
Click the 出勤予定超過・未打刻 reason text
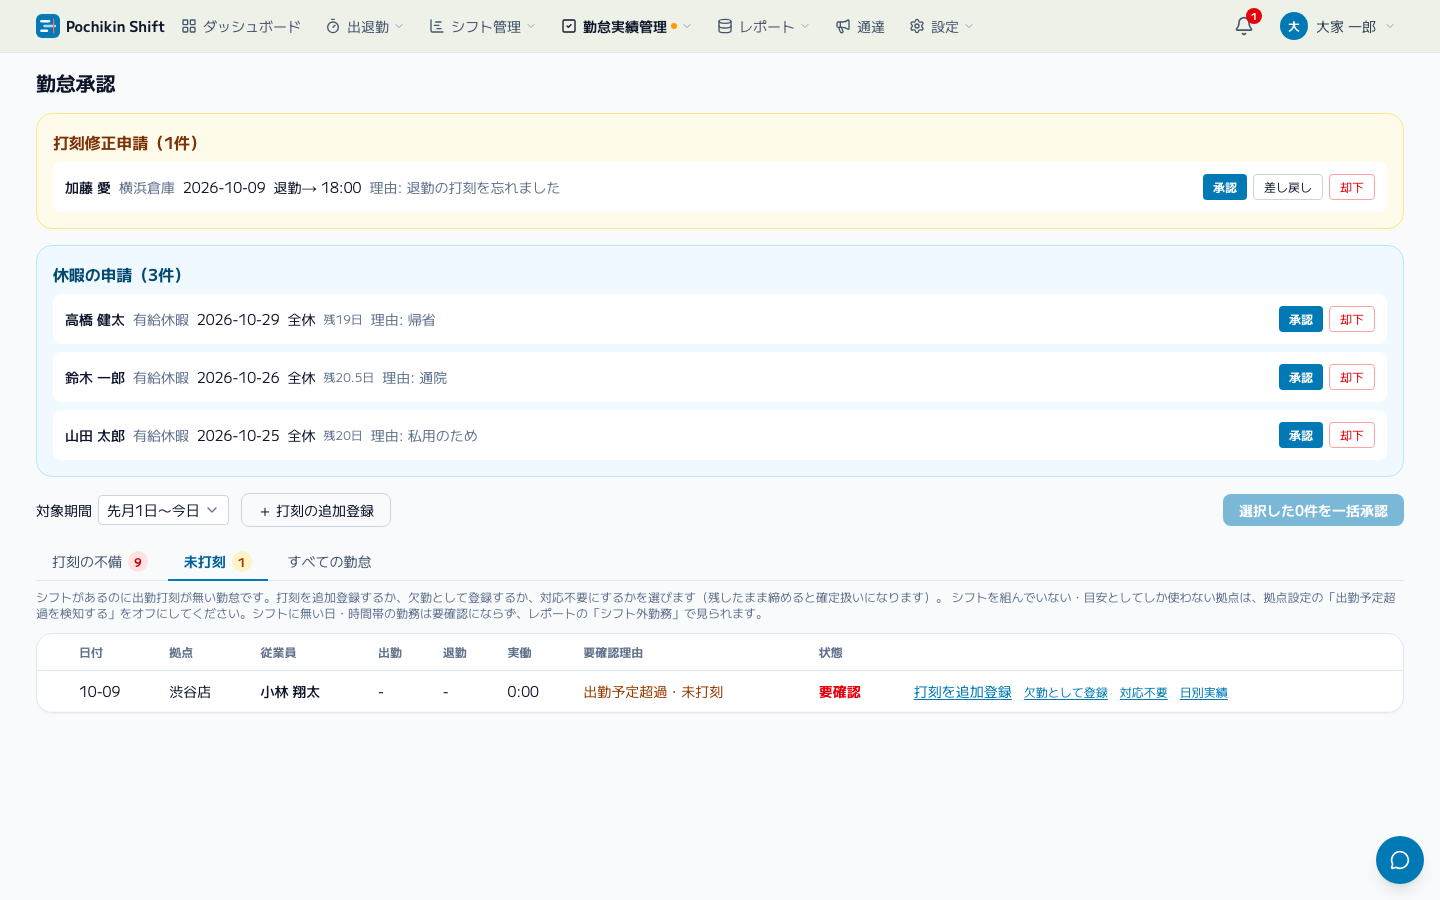click(653, 692)
